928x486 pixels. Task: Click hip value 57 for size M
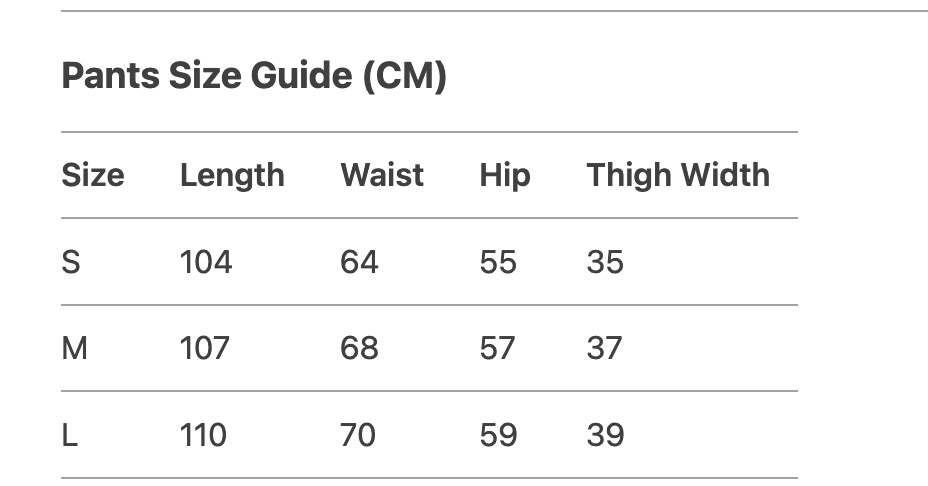click(498, 348)
